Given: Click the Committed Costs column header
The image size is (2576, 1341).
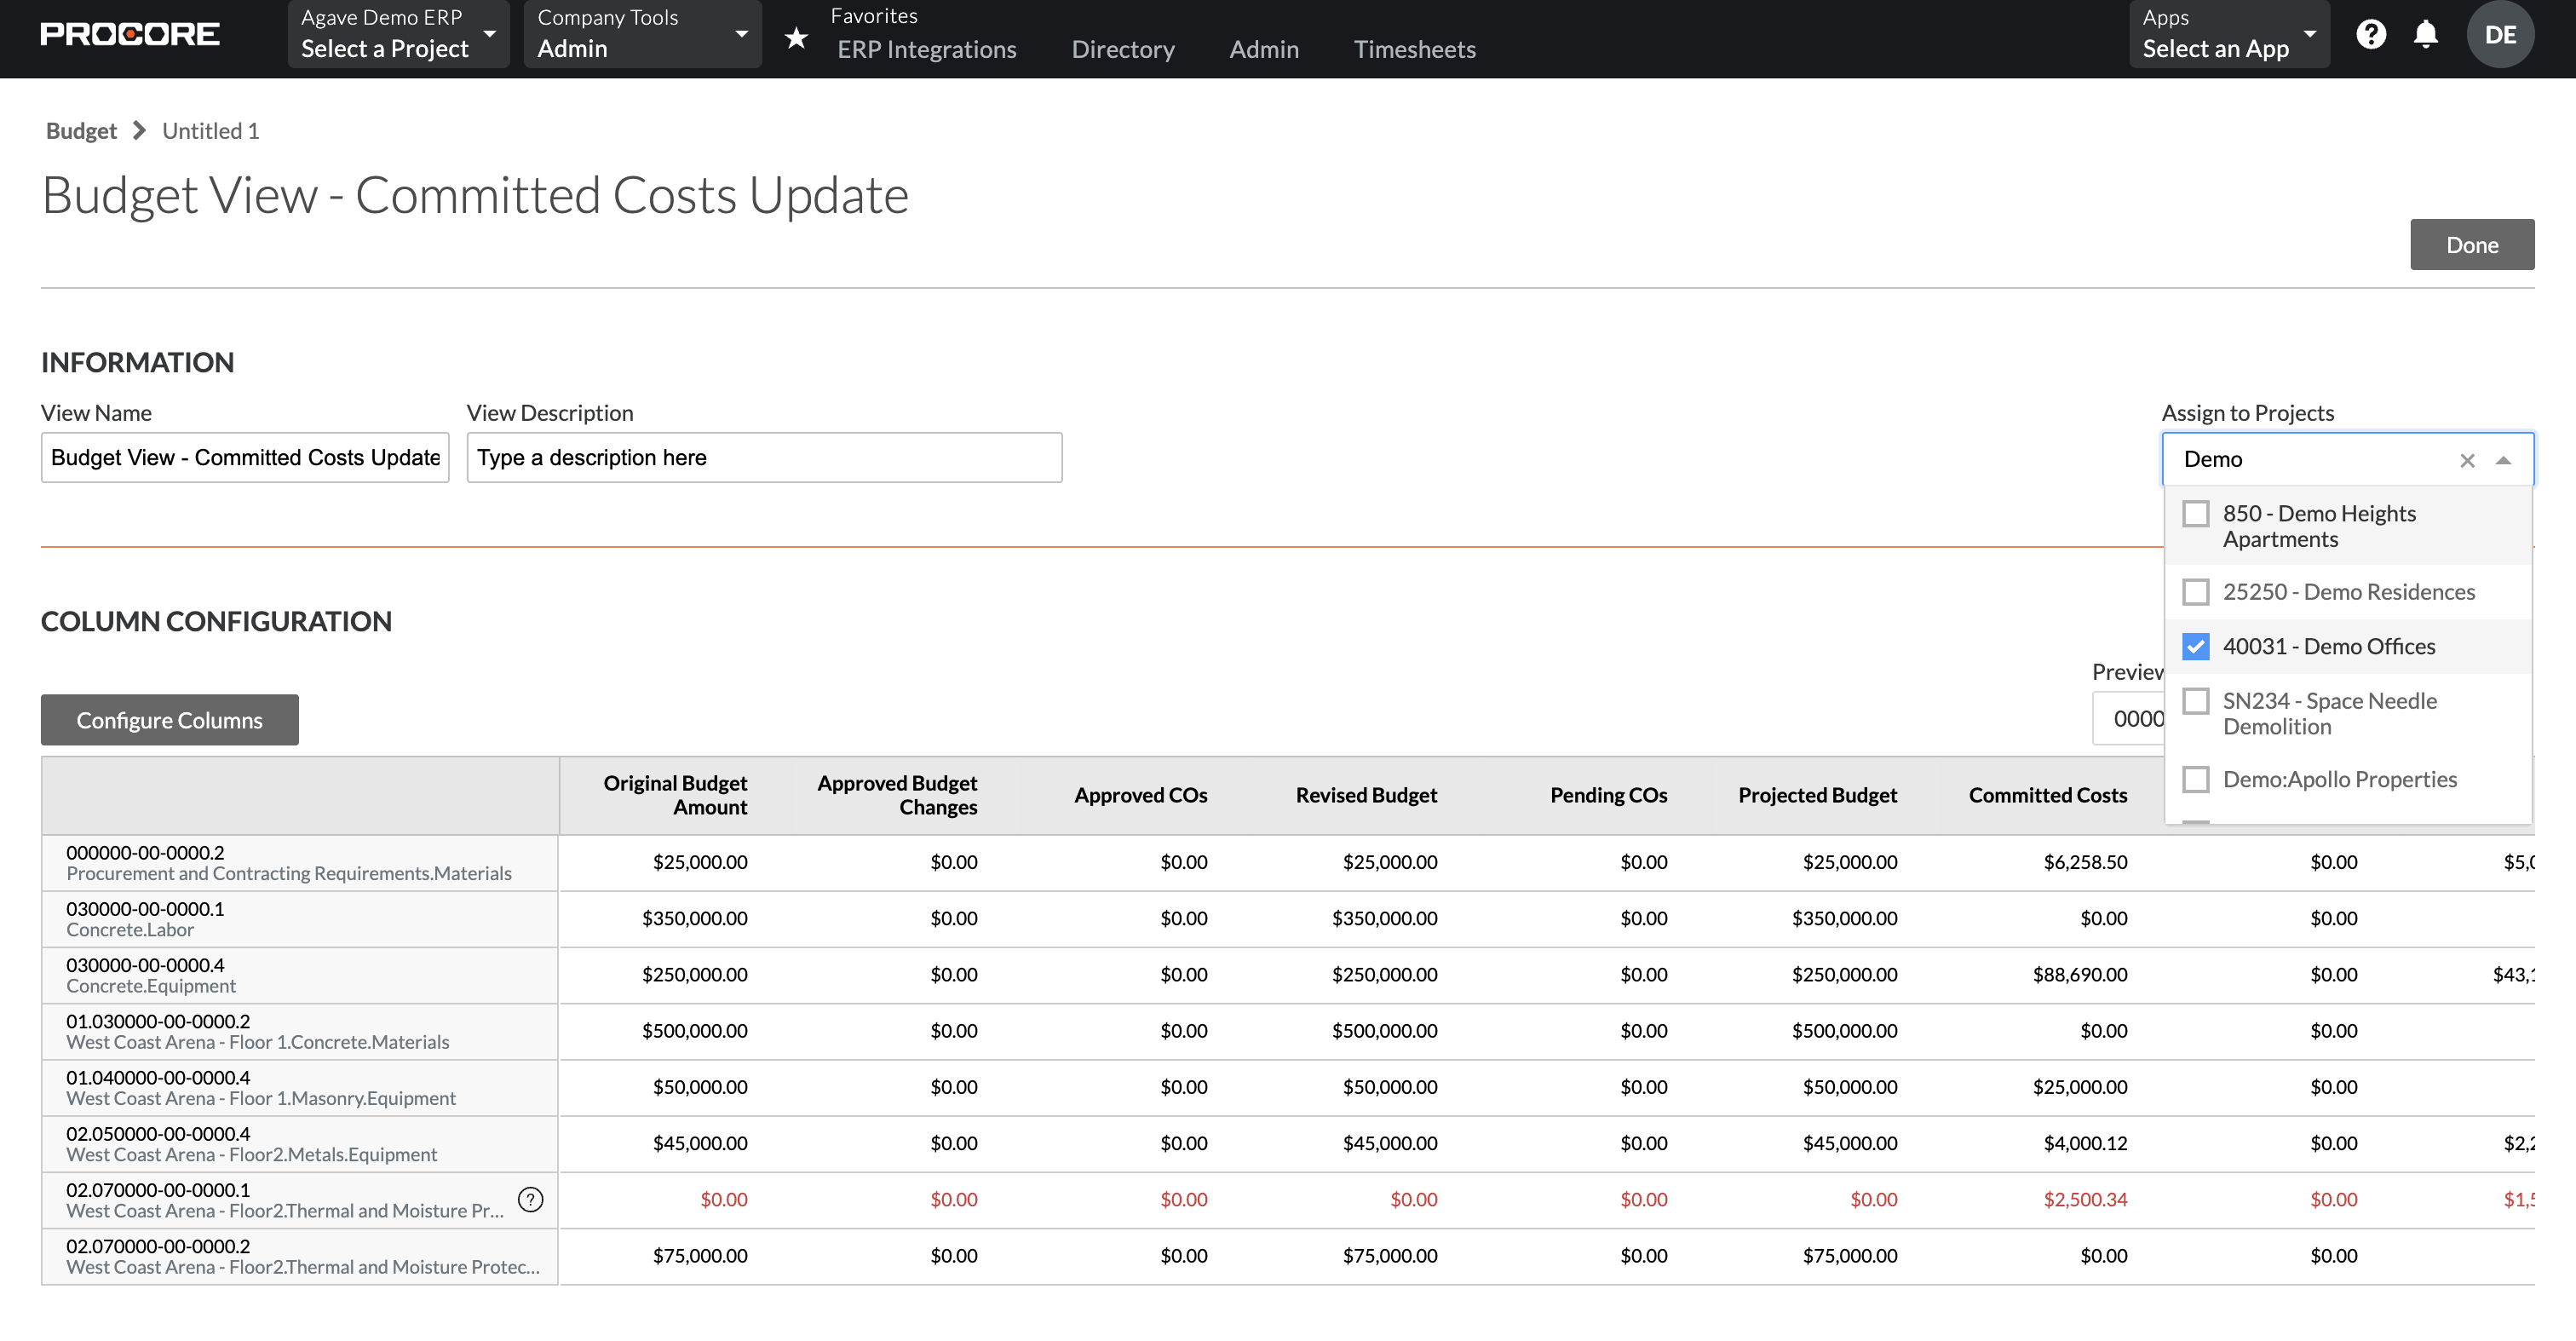Looking at the screenshot, I should [2048, 795].
